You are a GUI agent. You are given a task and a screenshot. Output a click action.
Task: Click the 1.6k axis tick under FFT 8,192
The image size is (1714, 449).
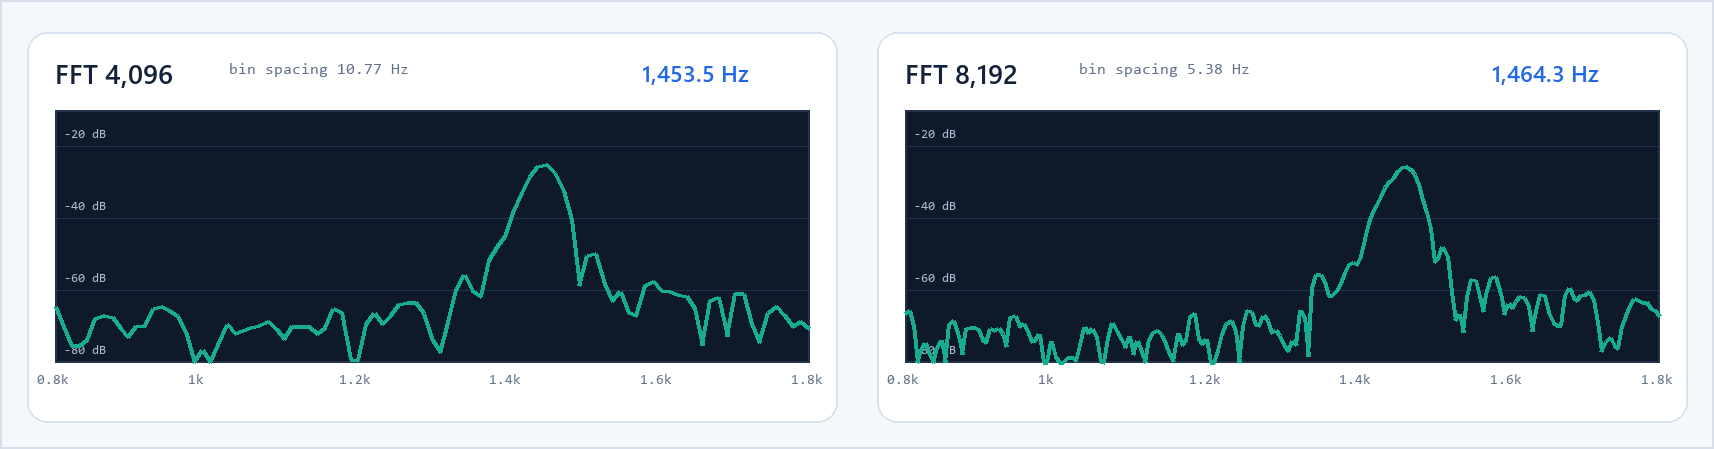coord(1506,380)
